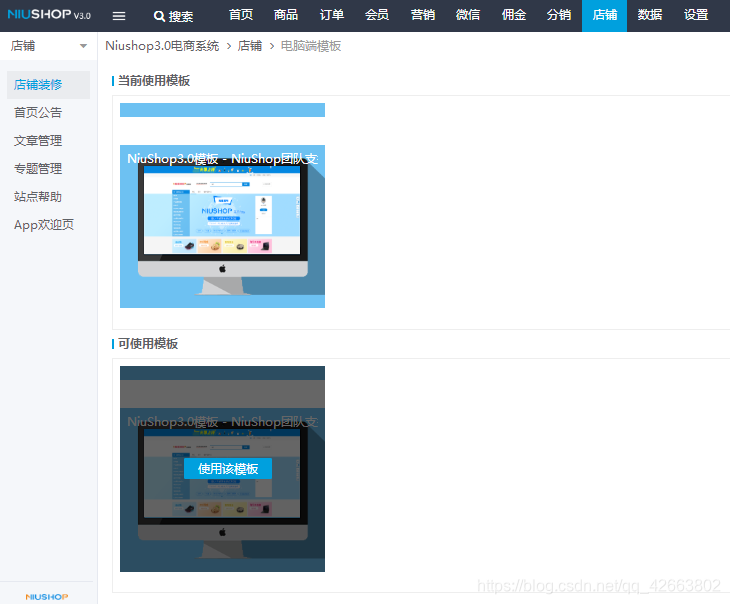This screenshot has width=730, height=604.
Task: Open 文章管理 in the sidebar
Action: [38, 141]
